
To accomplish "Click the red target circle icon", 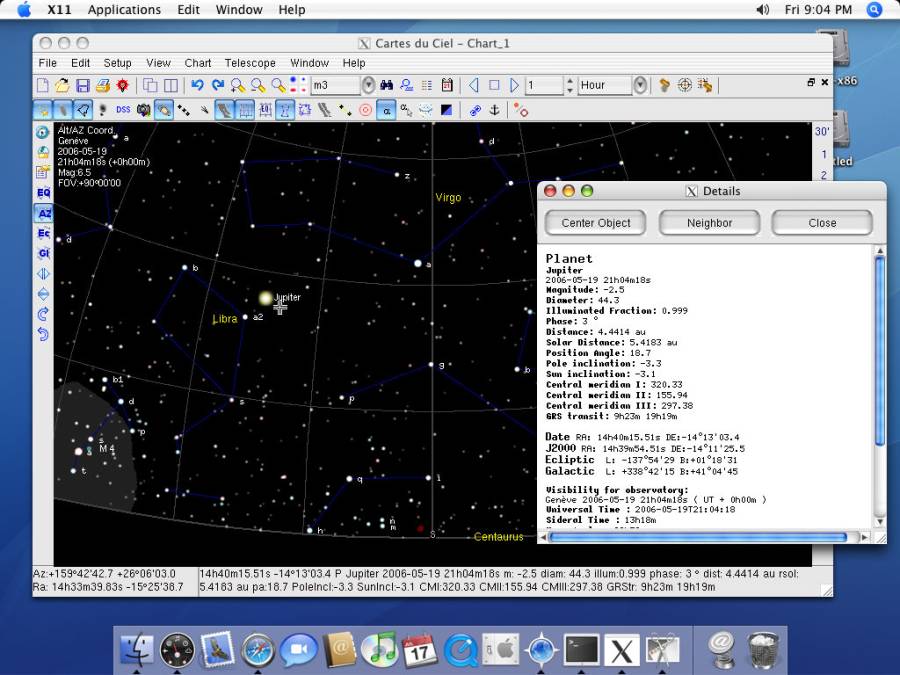I will [365, 110].
